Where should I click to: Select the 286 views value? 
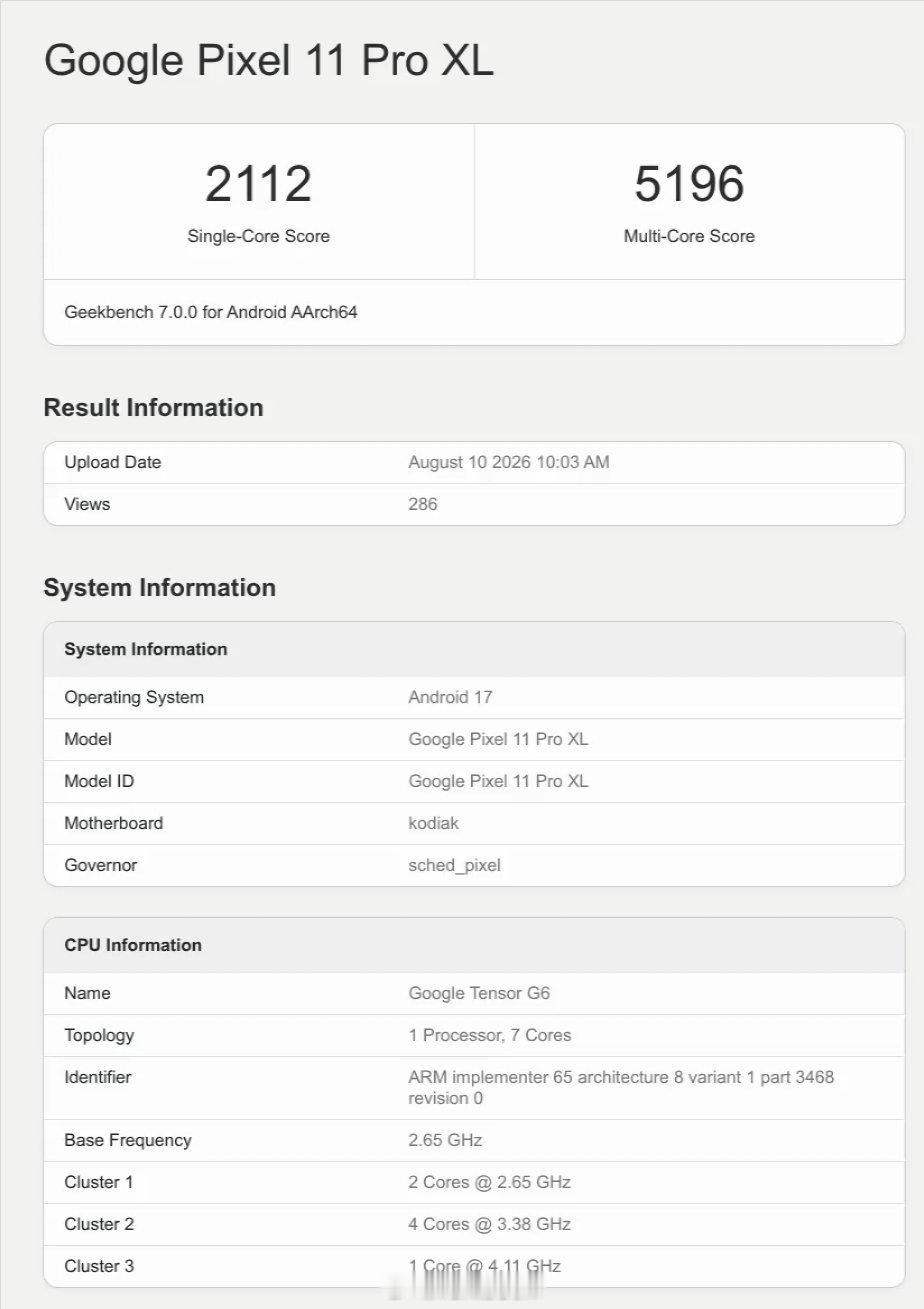click(423, 504)
